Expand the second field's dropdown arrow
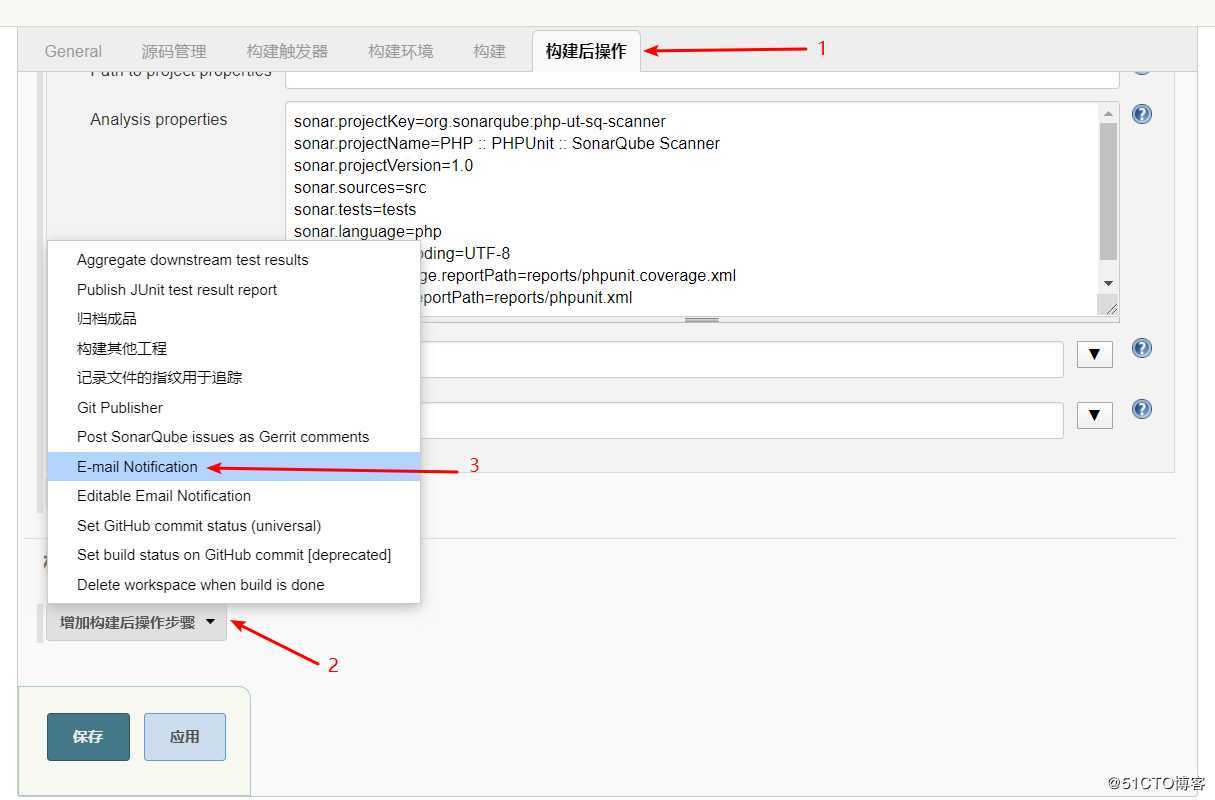The width and height of the screenshot is (1215, 800). [1094, 415]
